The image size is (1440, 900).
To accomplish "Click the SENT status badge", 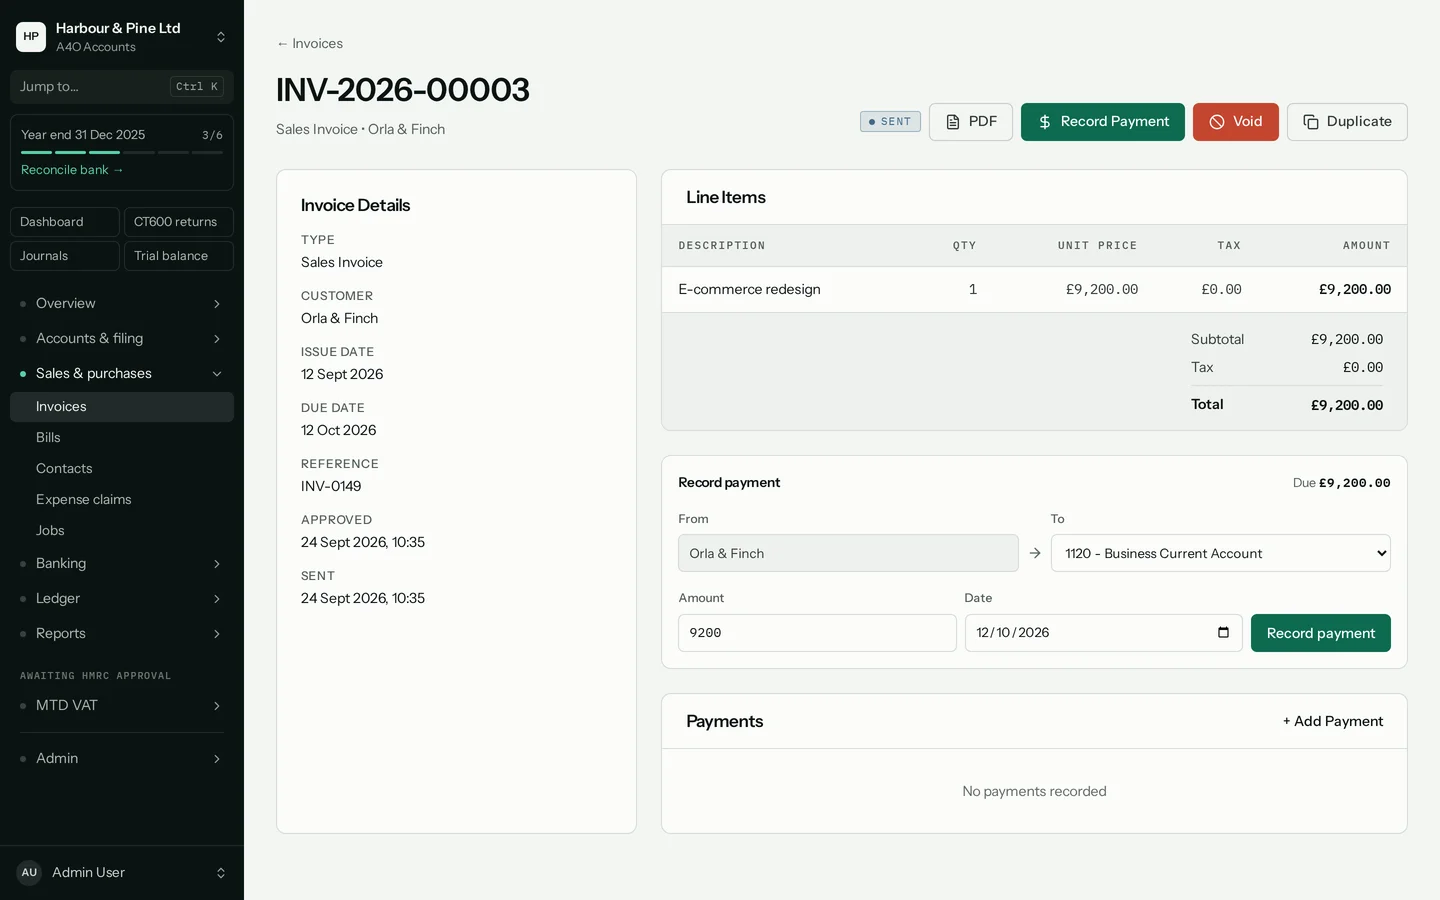I will tap(890, 122).
